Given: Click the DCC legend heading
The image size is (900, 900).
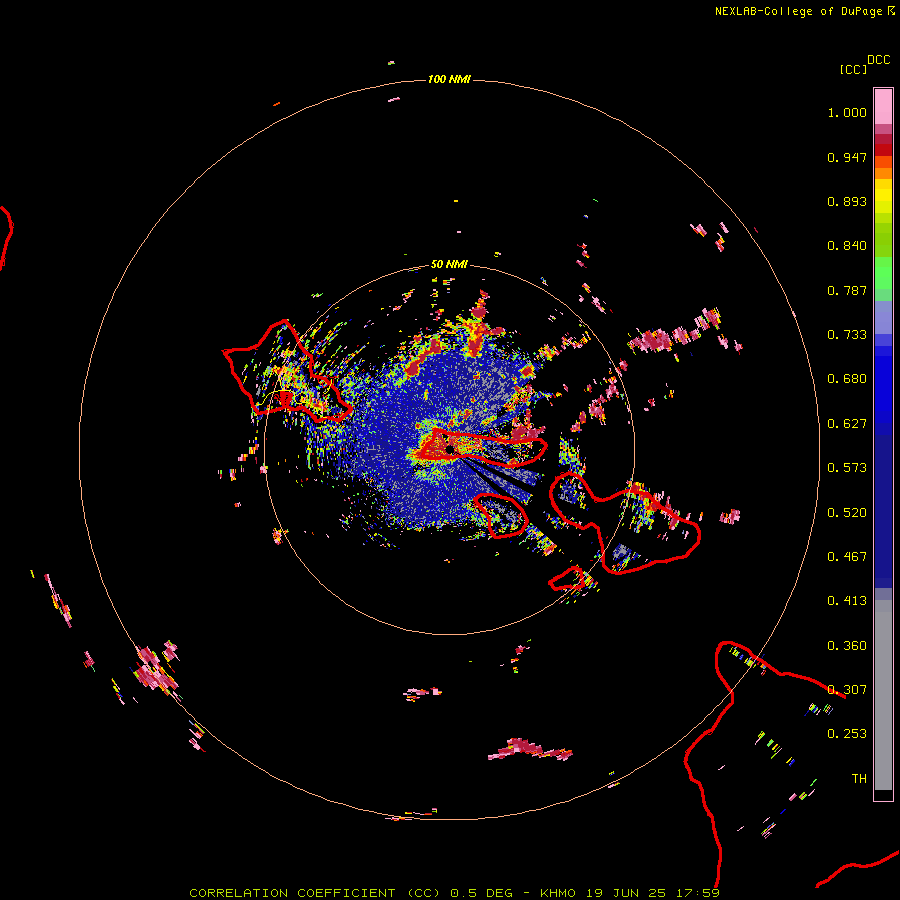Looking at the screenshot, I should (878, 60).
